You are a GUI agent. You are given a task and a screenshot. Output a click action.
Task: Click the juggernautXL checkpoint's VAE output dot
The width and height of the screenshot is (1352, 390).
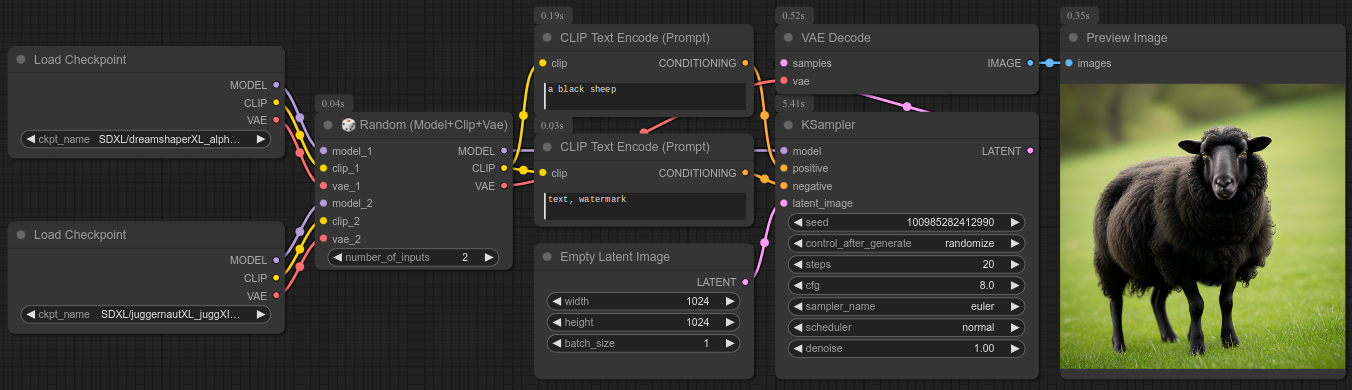[x=277, y=295]
